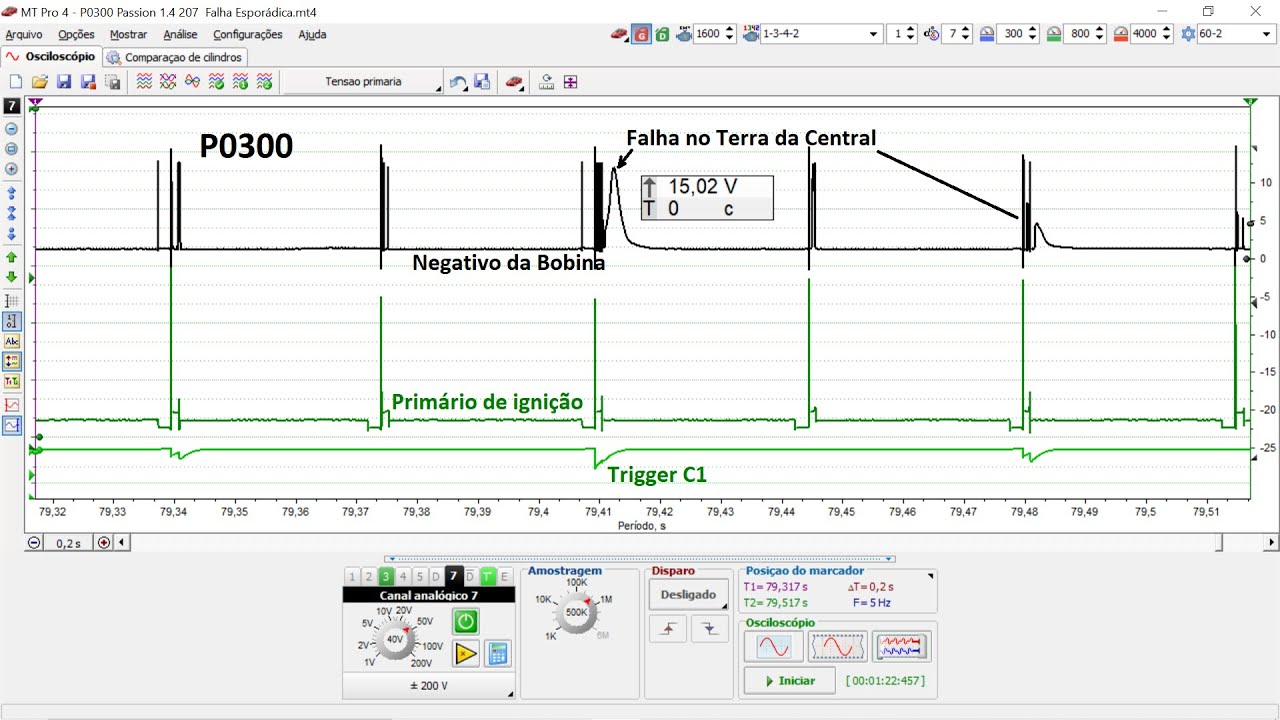Click the yellow amplifier triangle icon
The image size is (1280, 720).
point(466,654)
